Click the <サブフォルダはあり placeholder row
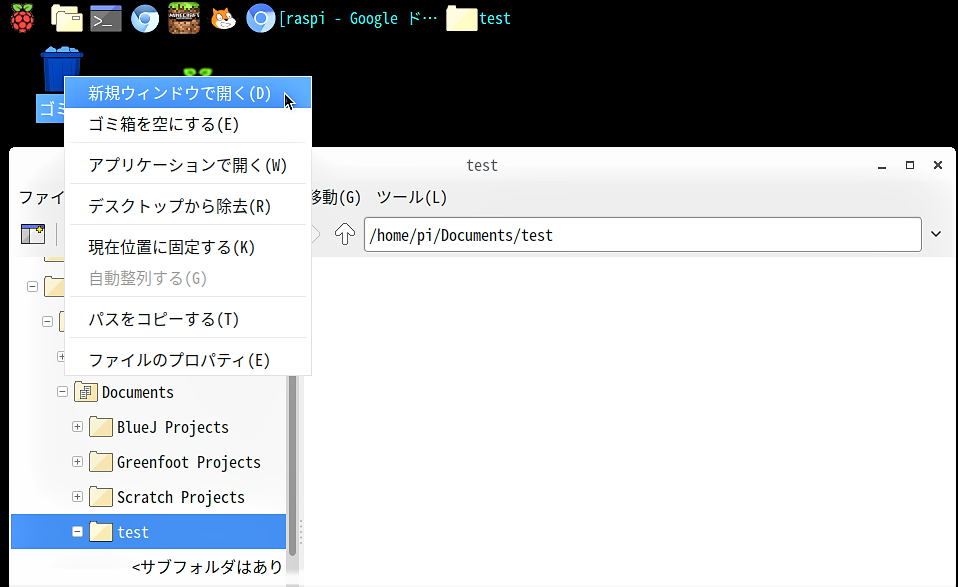Image resolution: width=958 pixels, height=587 pixels. [208, 567]
